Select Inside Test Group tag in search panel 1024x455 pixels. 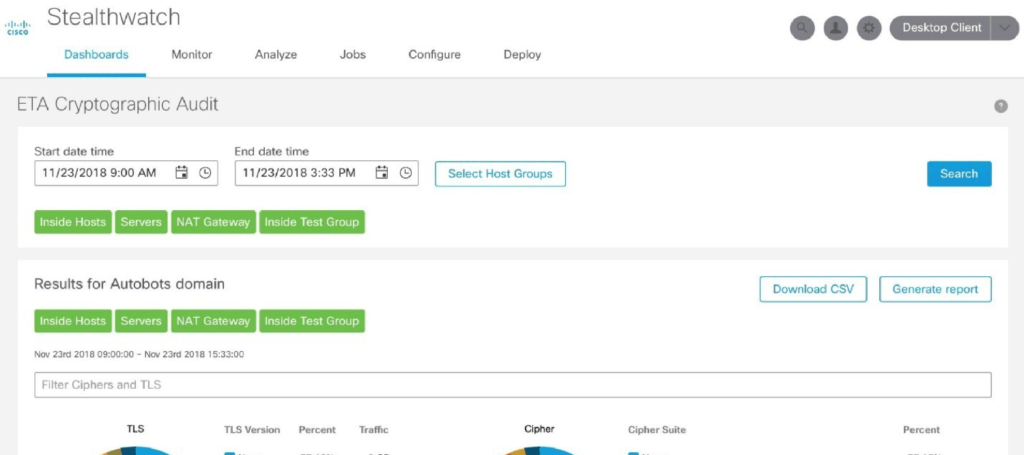[312, 222]
